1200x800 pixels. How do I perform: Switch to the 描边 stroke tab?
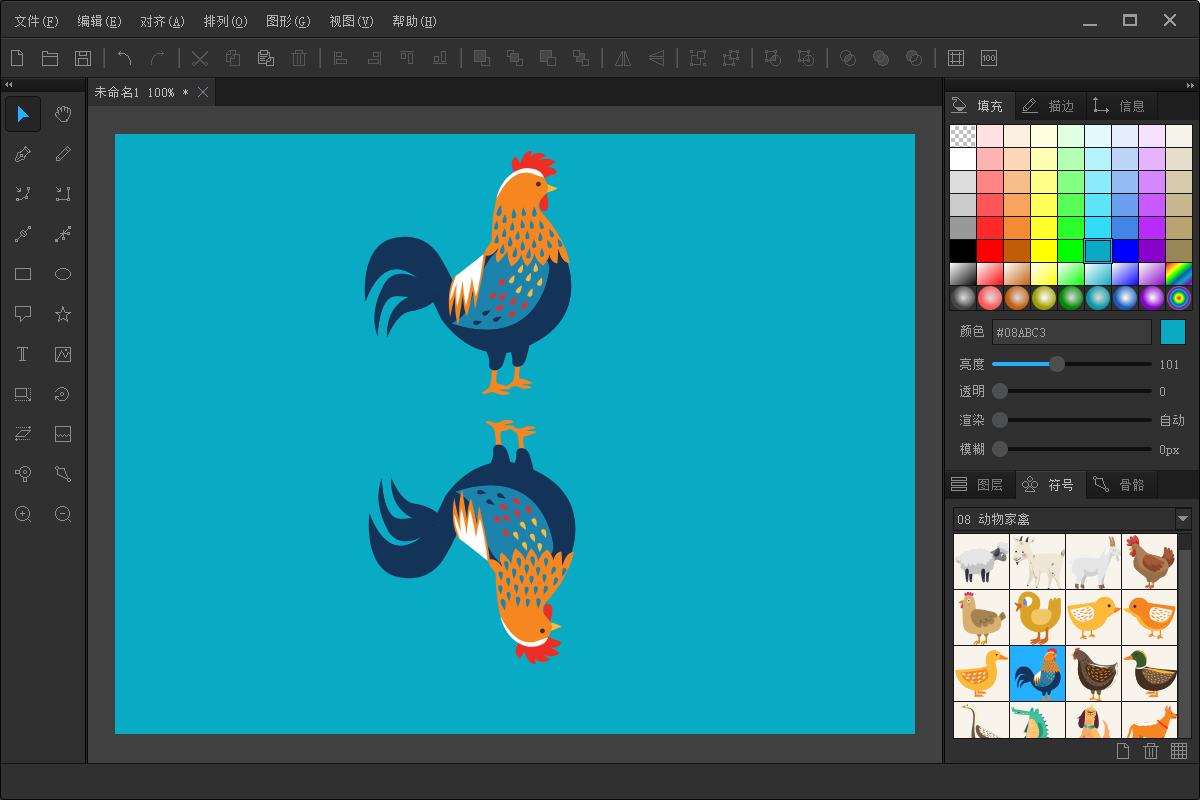click(x=1050, y=106)
